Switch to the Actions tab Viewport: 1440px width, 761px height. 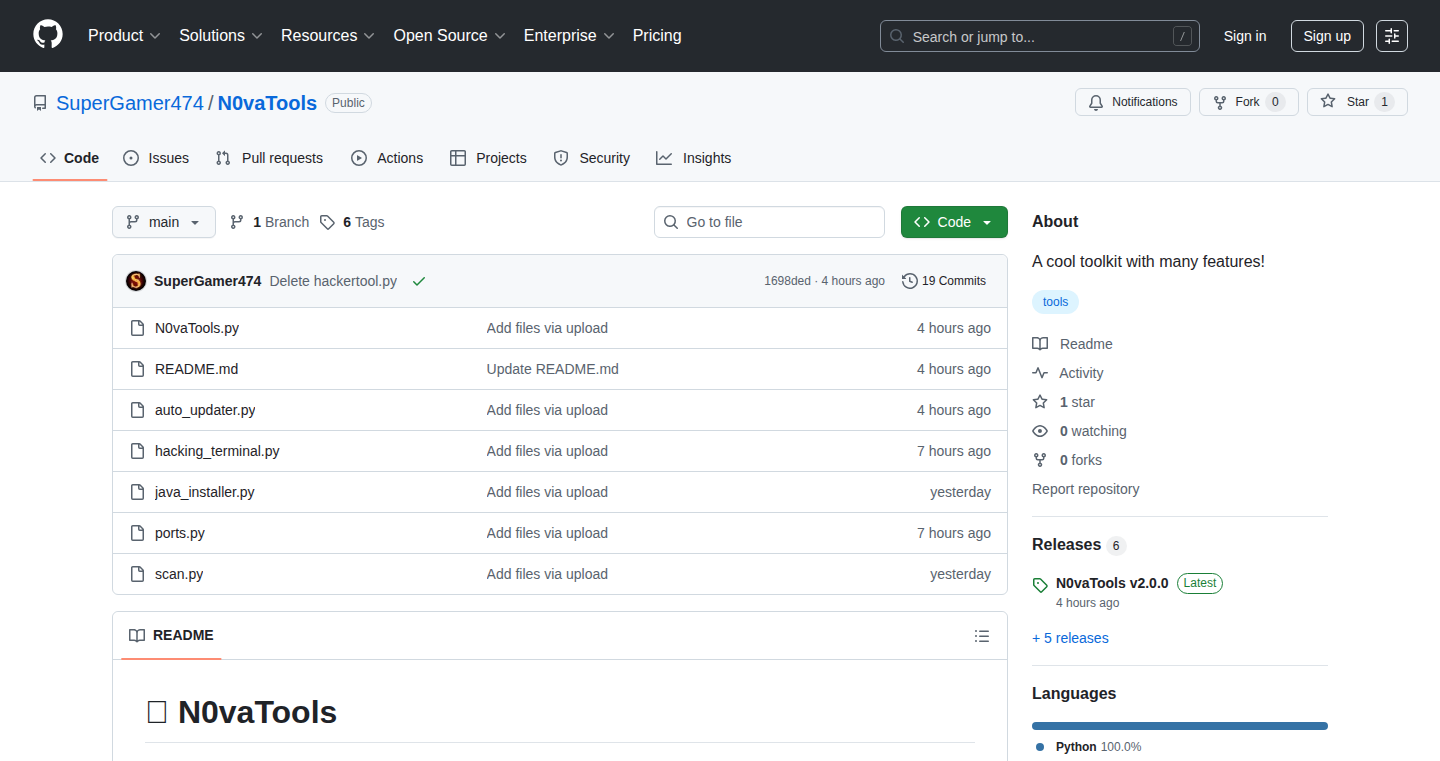(x=387, y=158)
